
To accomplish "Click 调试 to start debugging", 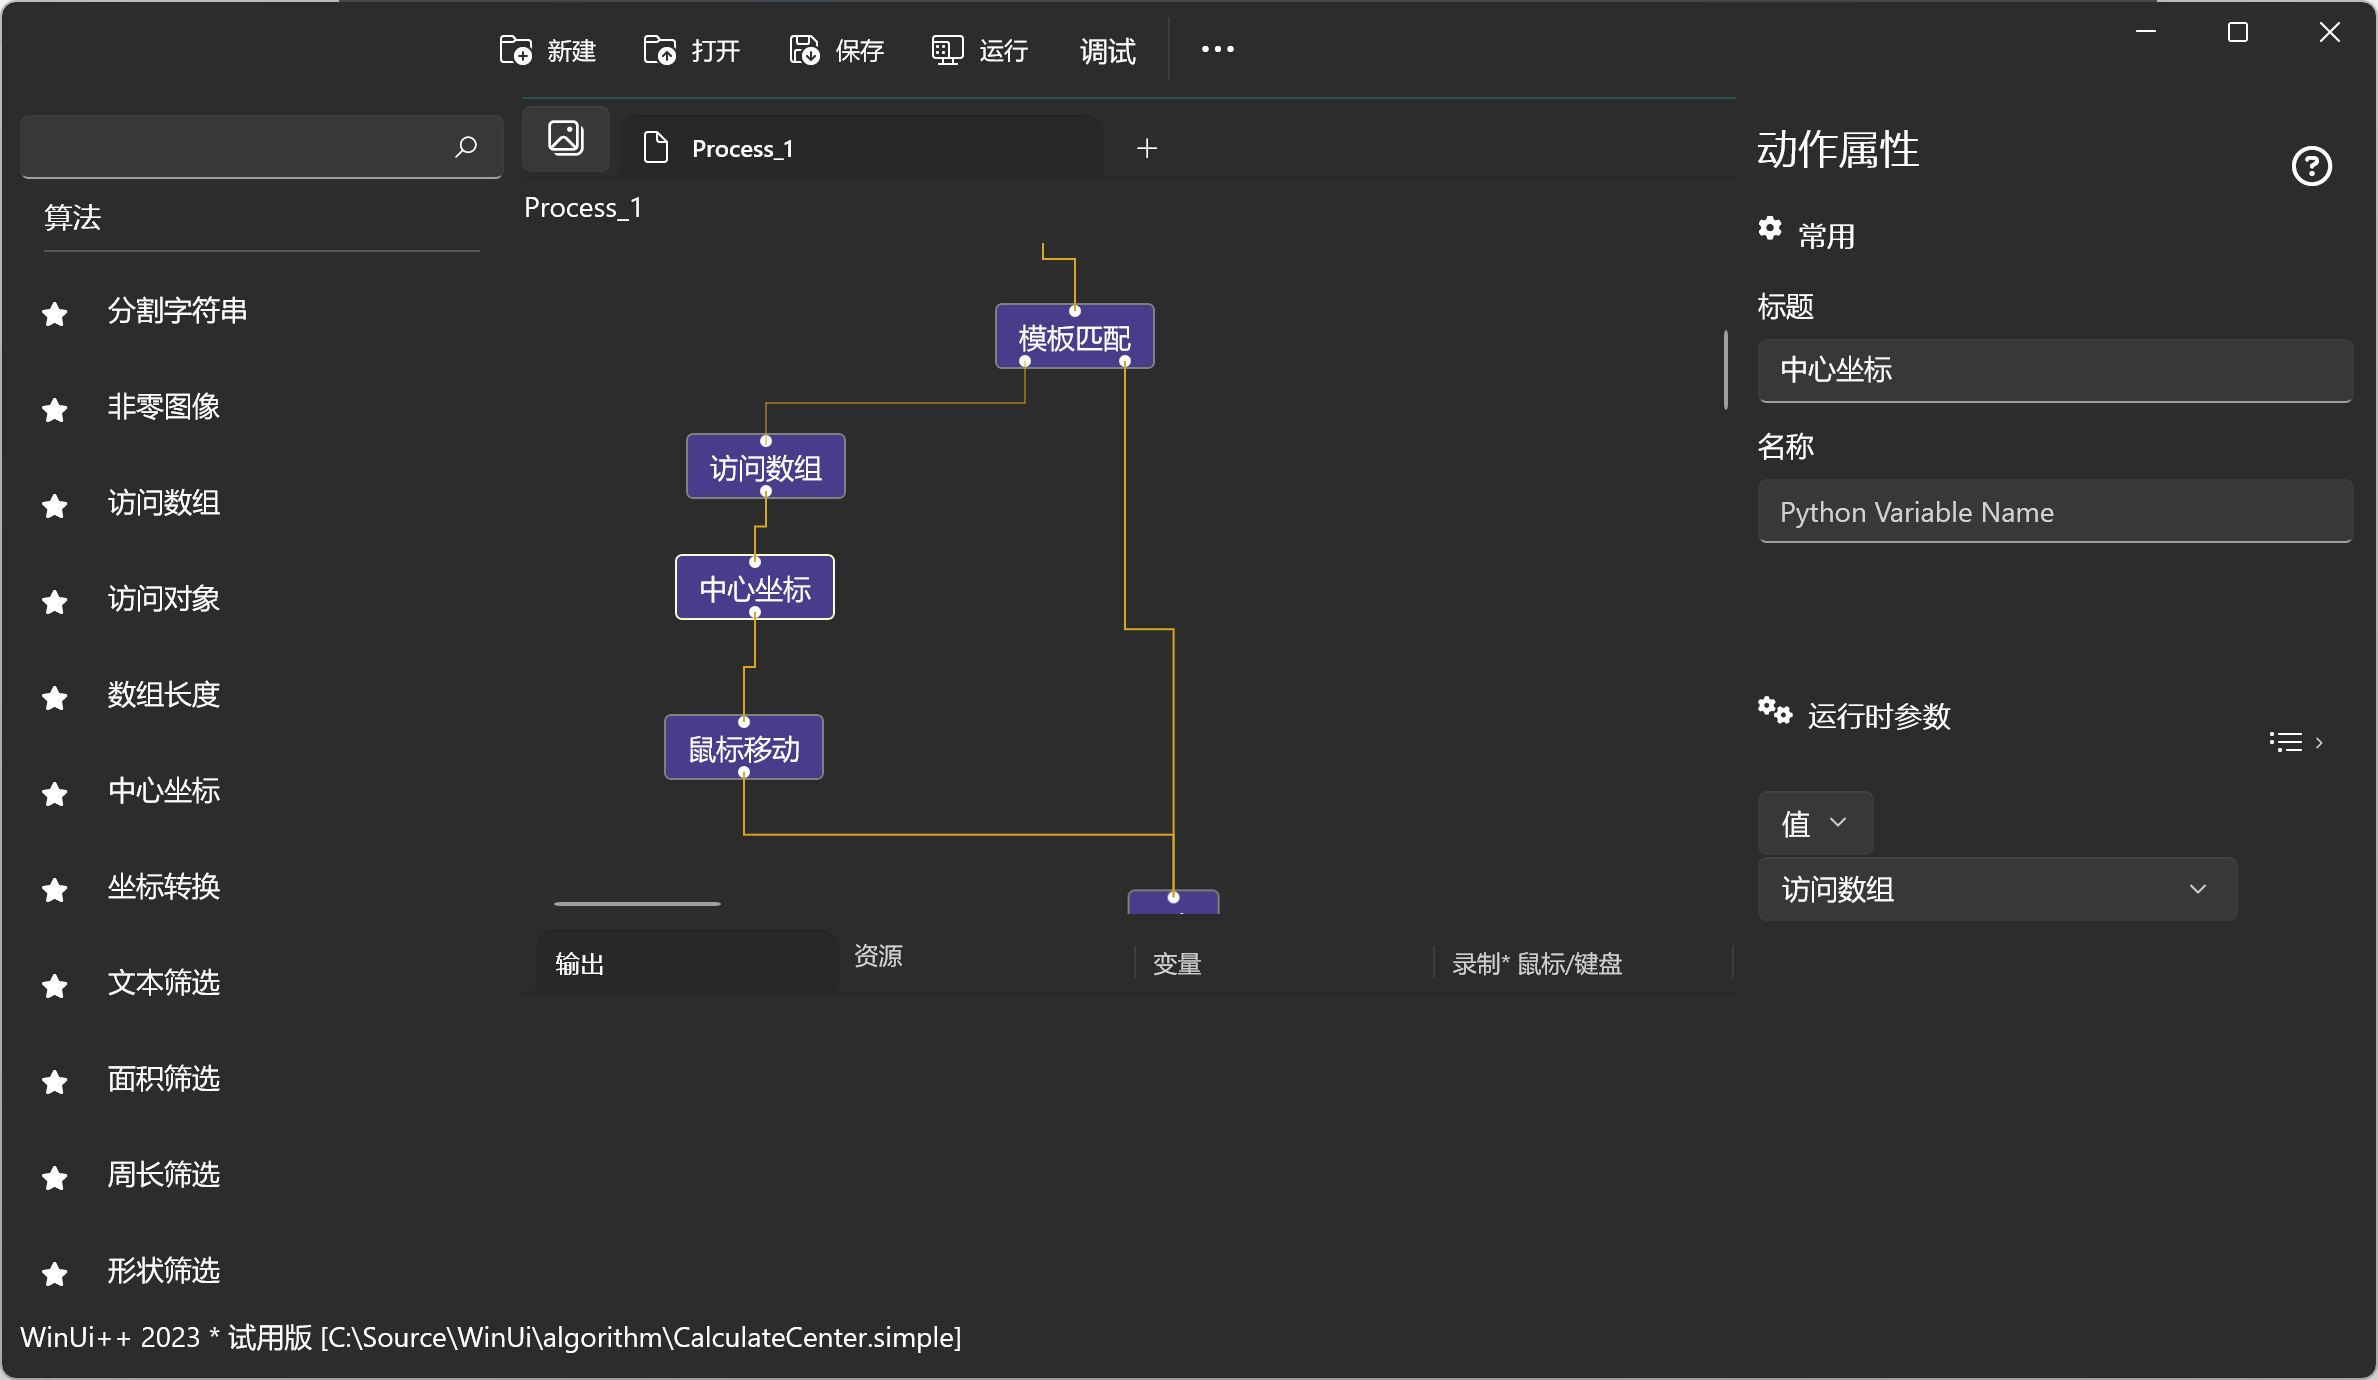I will tap(1106, 51).
